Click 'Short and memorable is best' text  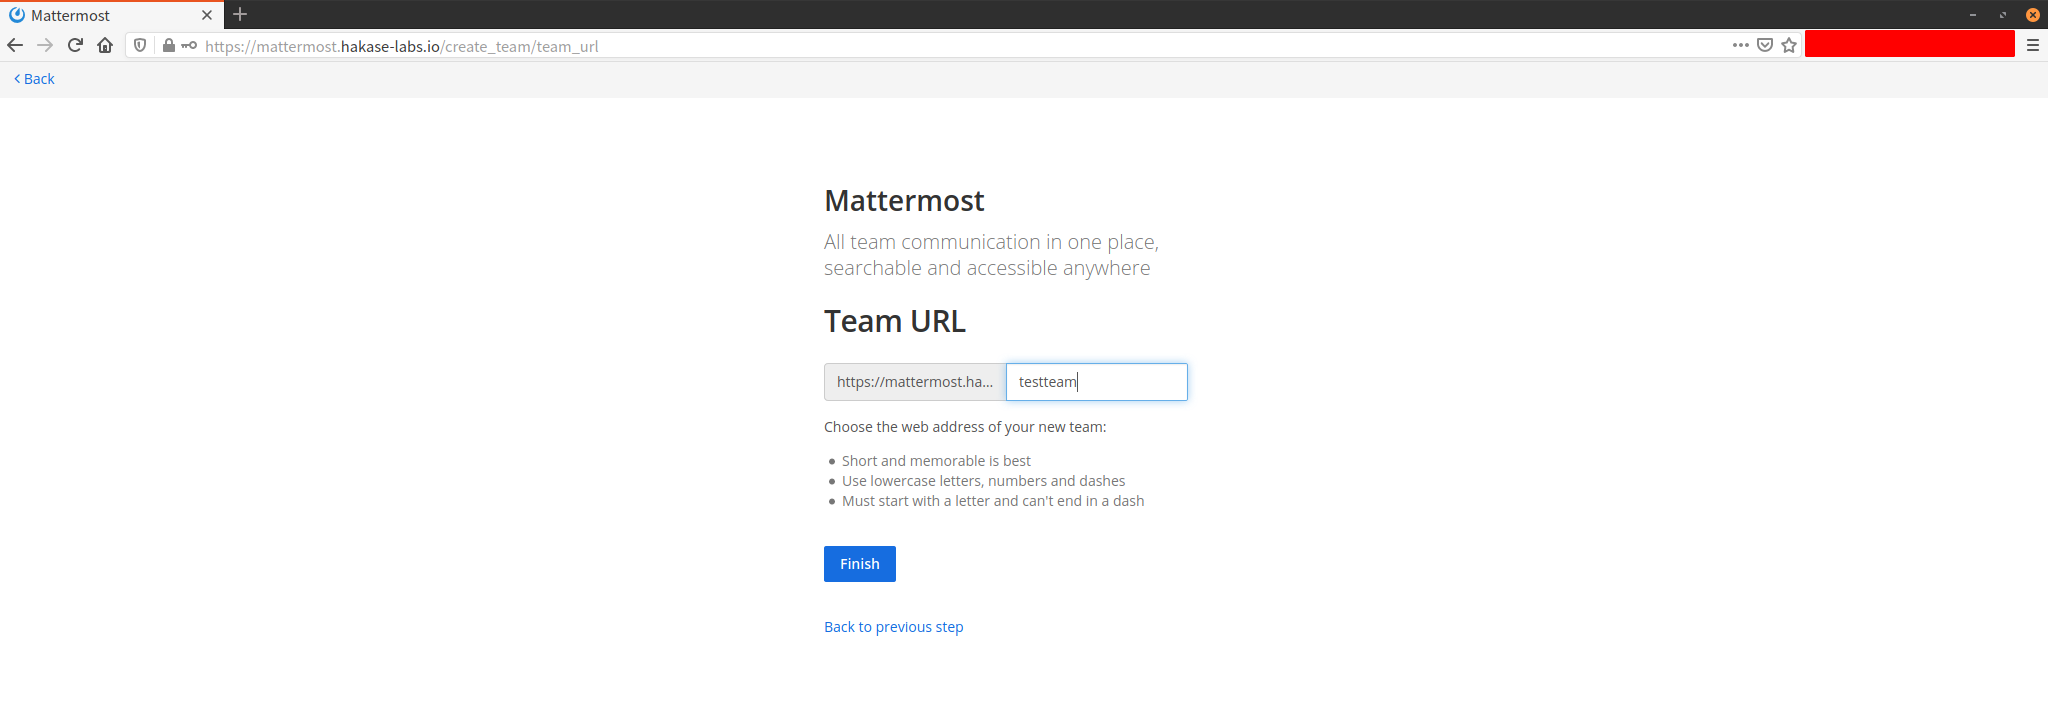tap(936, 461)
